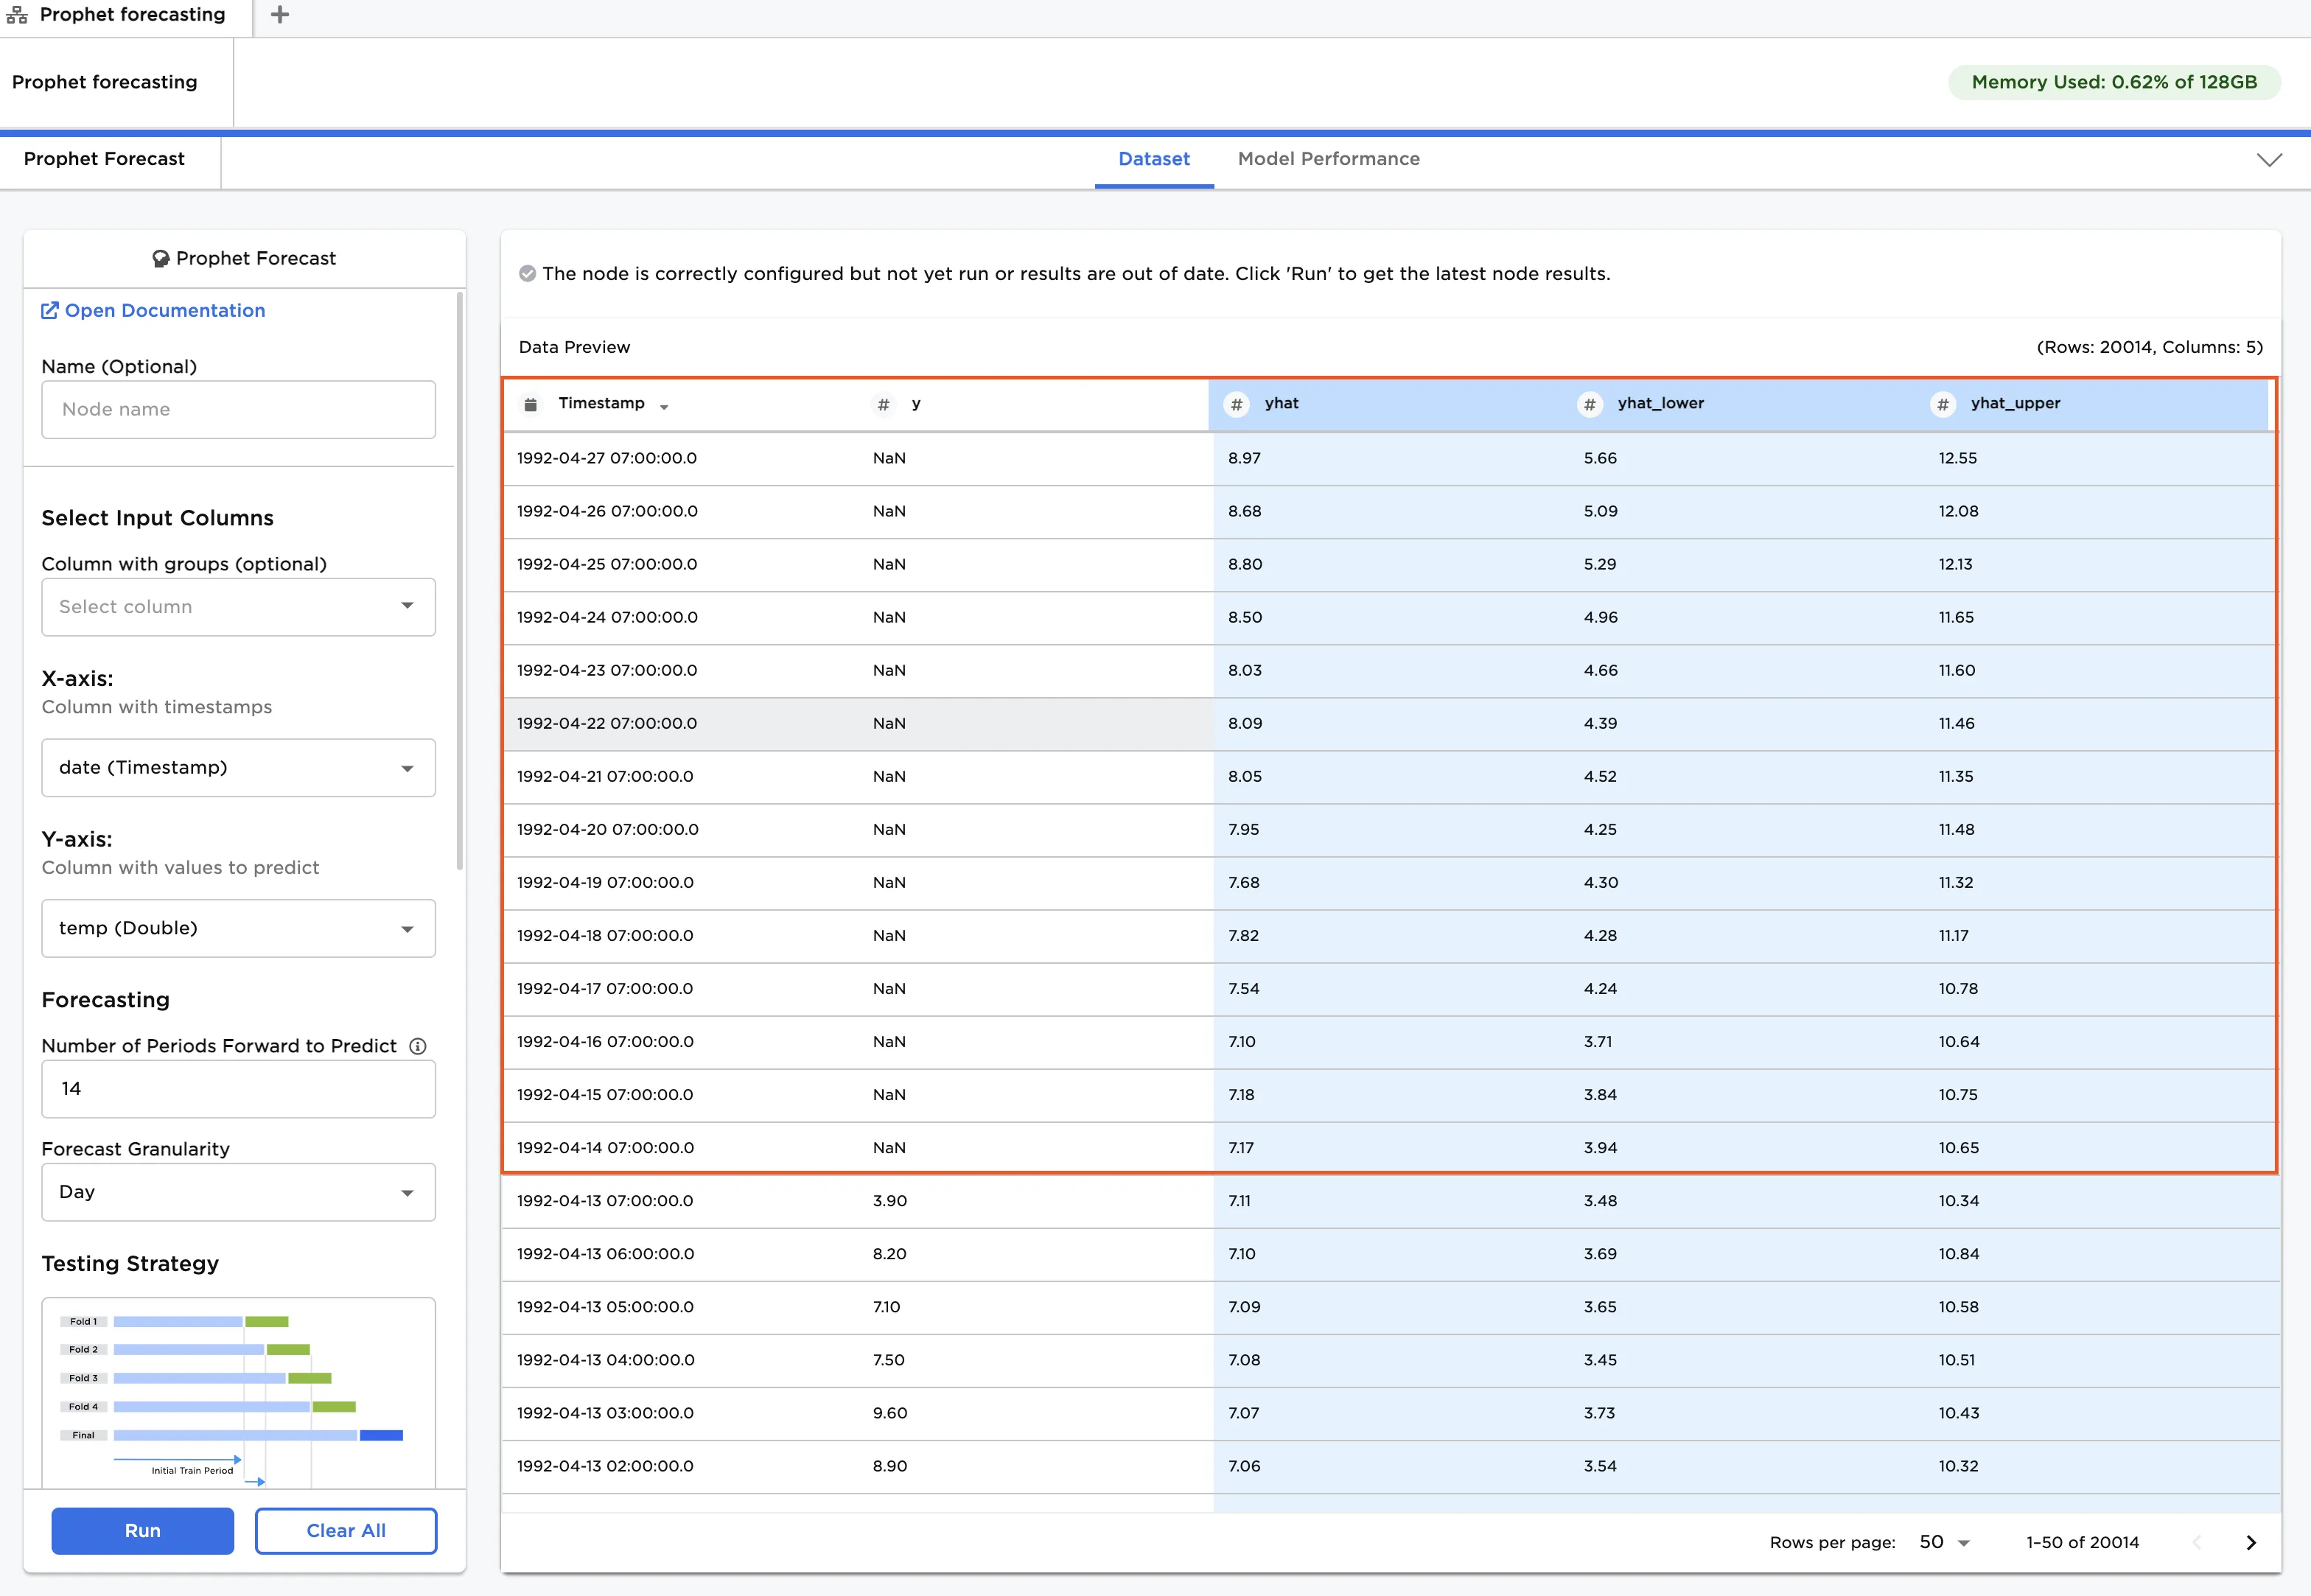Click the hash icon in yhat_lower header
The height and width of the screenshot is (1596, 2311).
click(1589, 404)
